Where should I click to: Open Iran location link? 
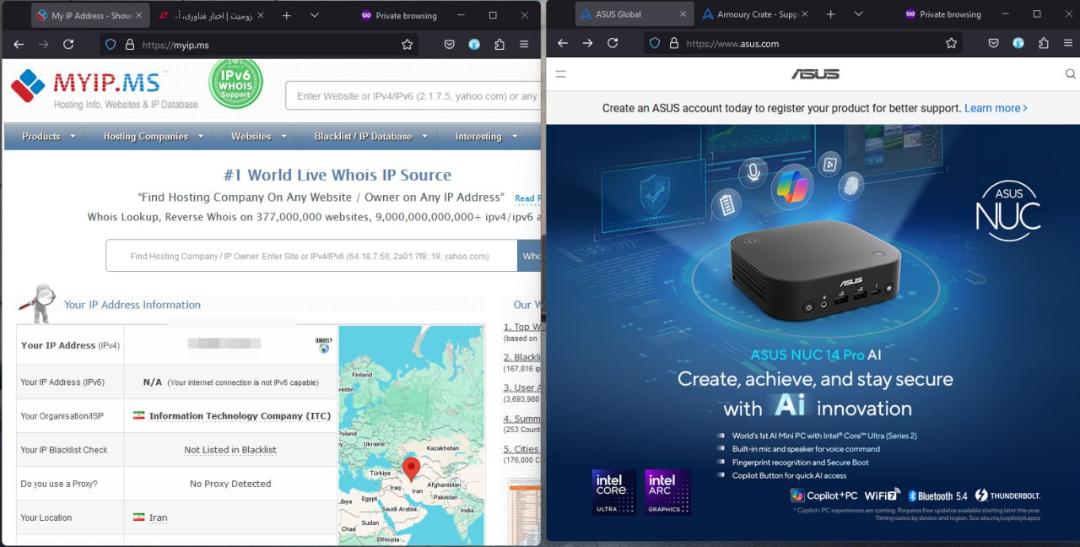158,517
